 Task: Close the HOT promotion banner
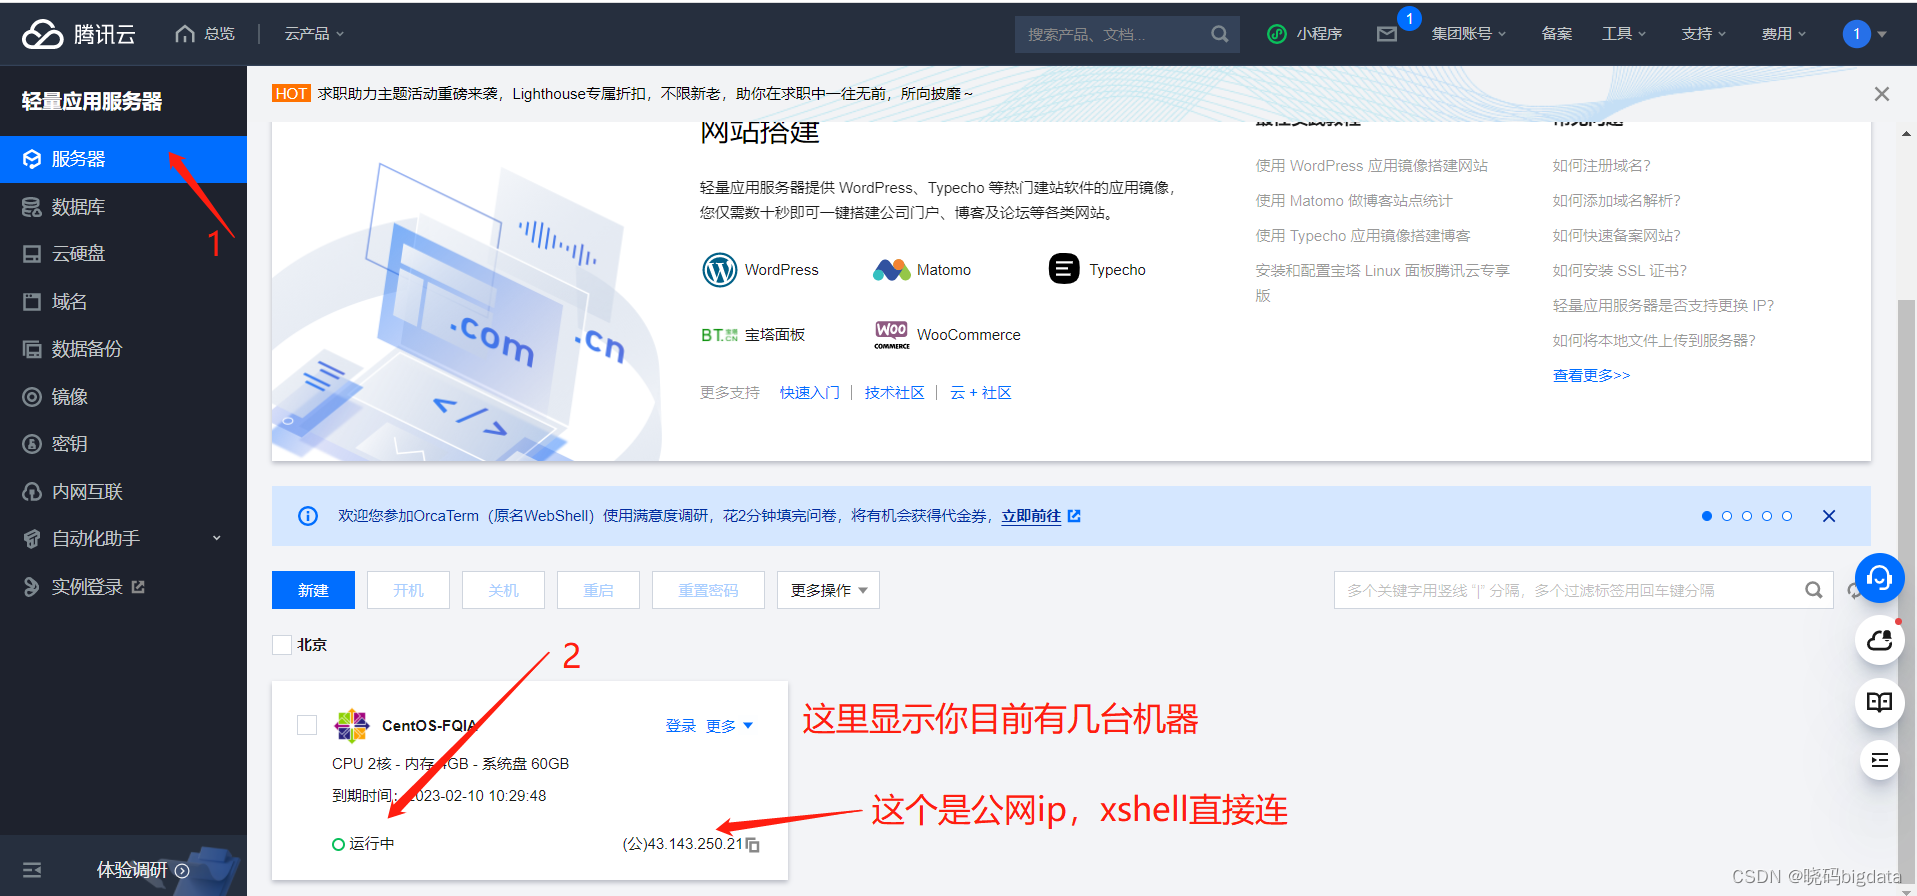pyautogui.click(x=1882, y=94)
